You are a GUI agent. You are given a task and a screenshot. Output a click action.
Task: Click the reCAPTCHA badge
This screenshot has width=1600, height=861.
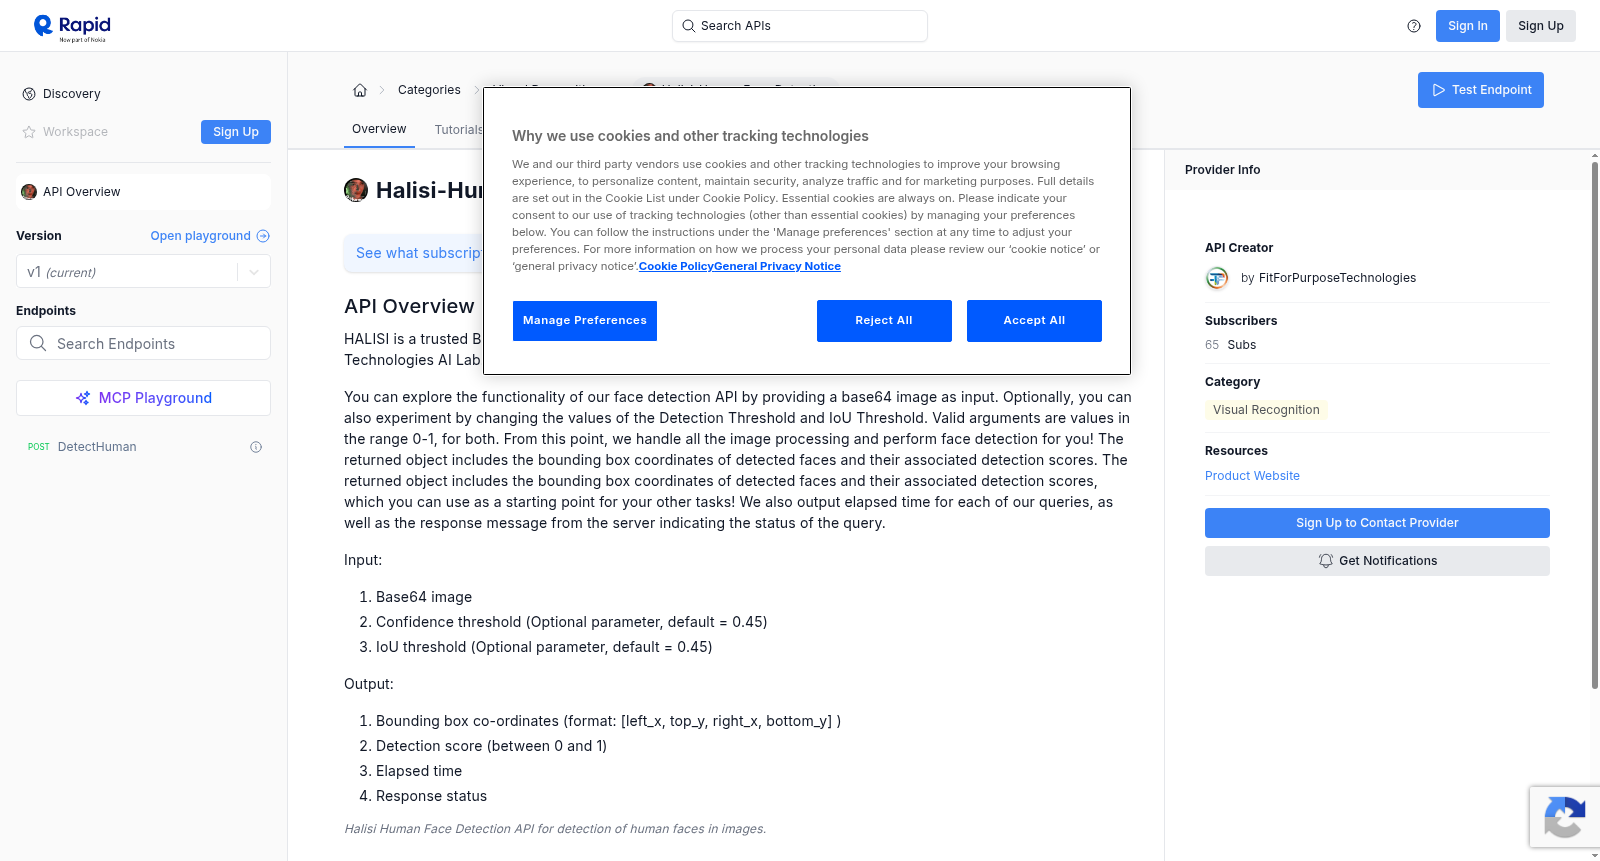pos(1564,817)
